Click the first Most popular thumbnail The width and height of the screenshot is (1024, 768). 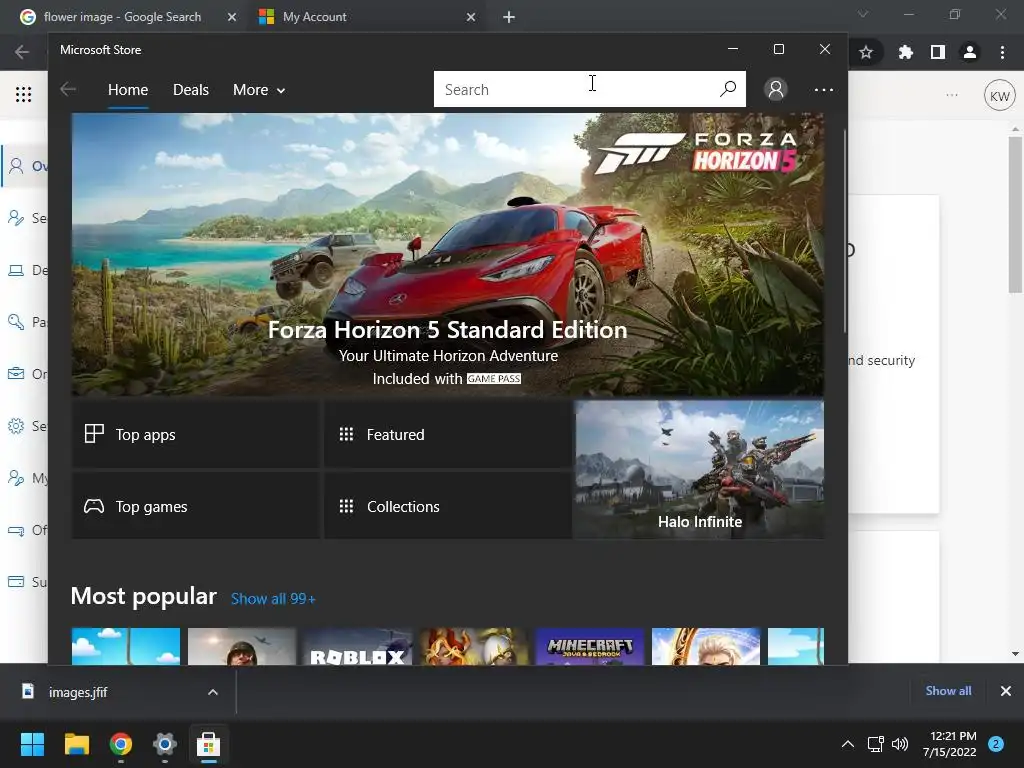coord(125,647)
